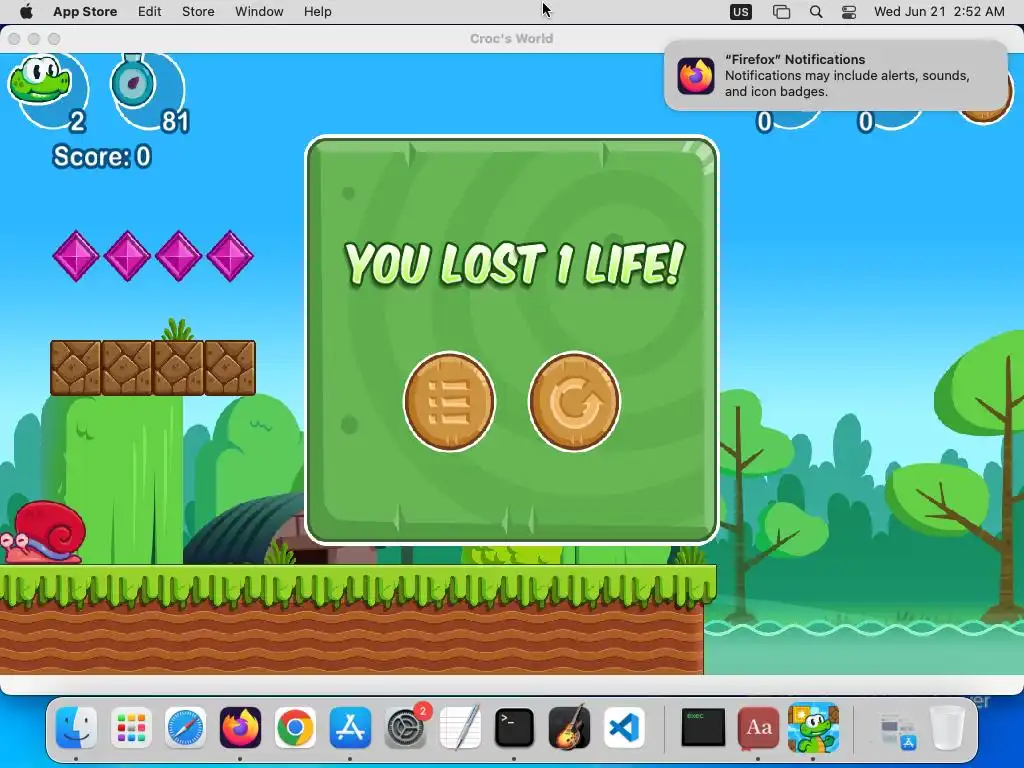
Task: Show the date and time panel
Action: tap(939, 12)
